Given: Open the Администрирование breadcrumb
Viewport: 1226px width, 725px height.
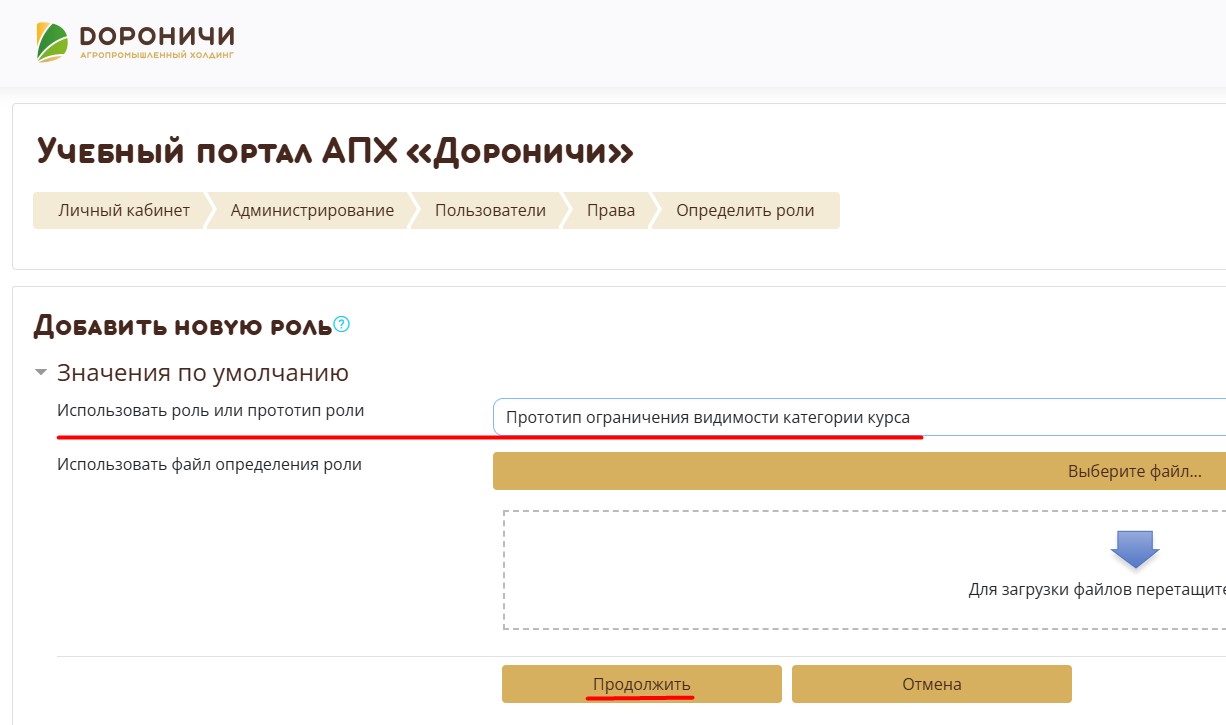Looking at the screenshot, I should pyautogui.click(x=312, y=211).
